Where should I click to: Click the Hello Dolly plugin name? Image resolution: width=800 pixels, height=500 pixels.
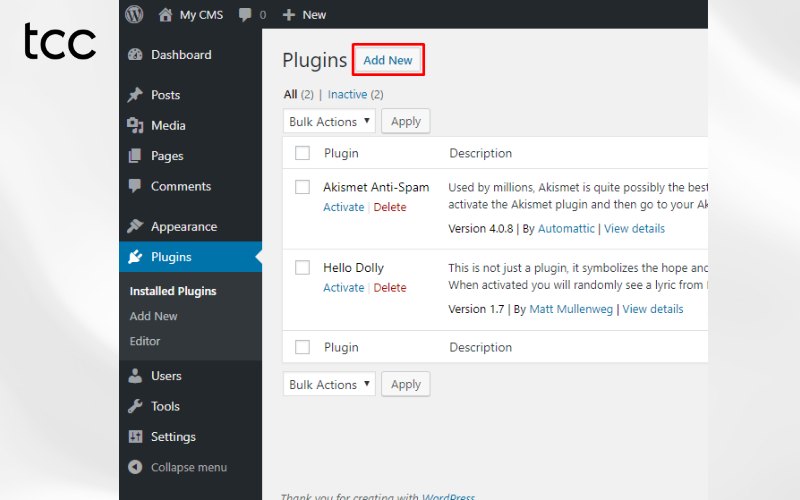pyautogui.click(x=353, y=268)
